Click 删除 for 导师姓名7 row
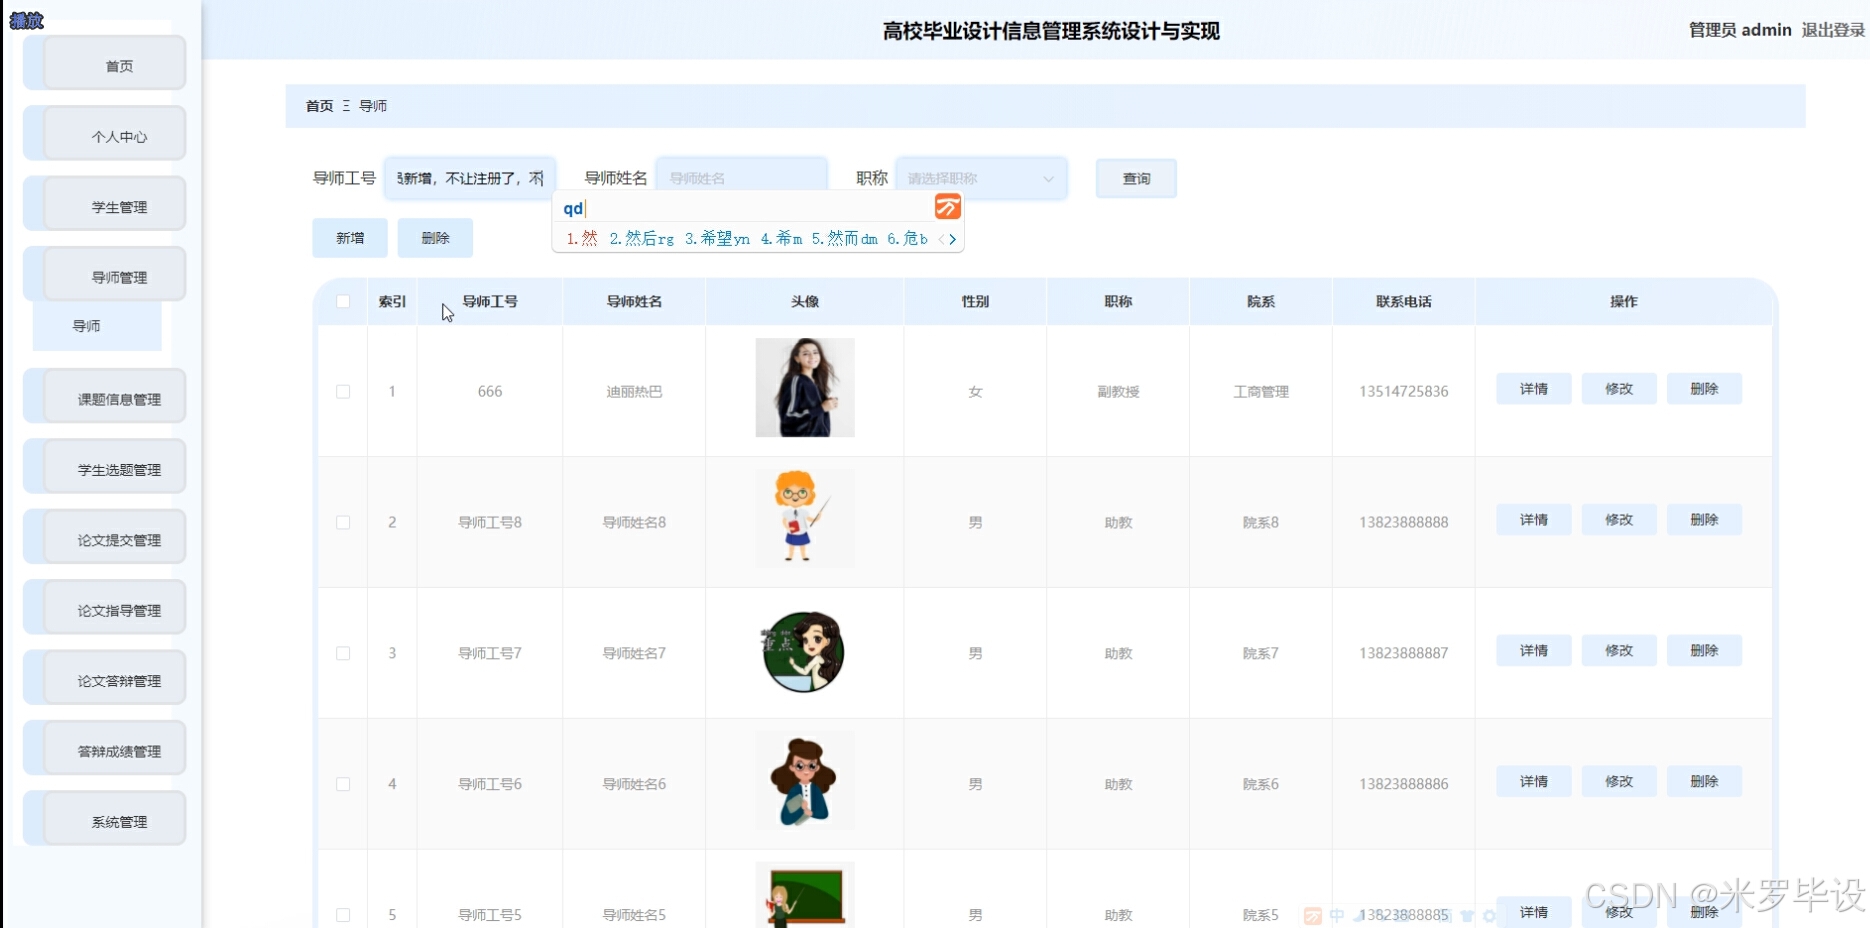The image size is (1870, 928). coord(1704,651)
